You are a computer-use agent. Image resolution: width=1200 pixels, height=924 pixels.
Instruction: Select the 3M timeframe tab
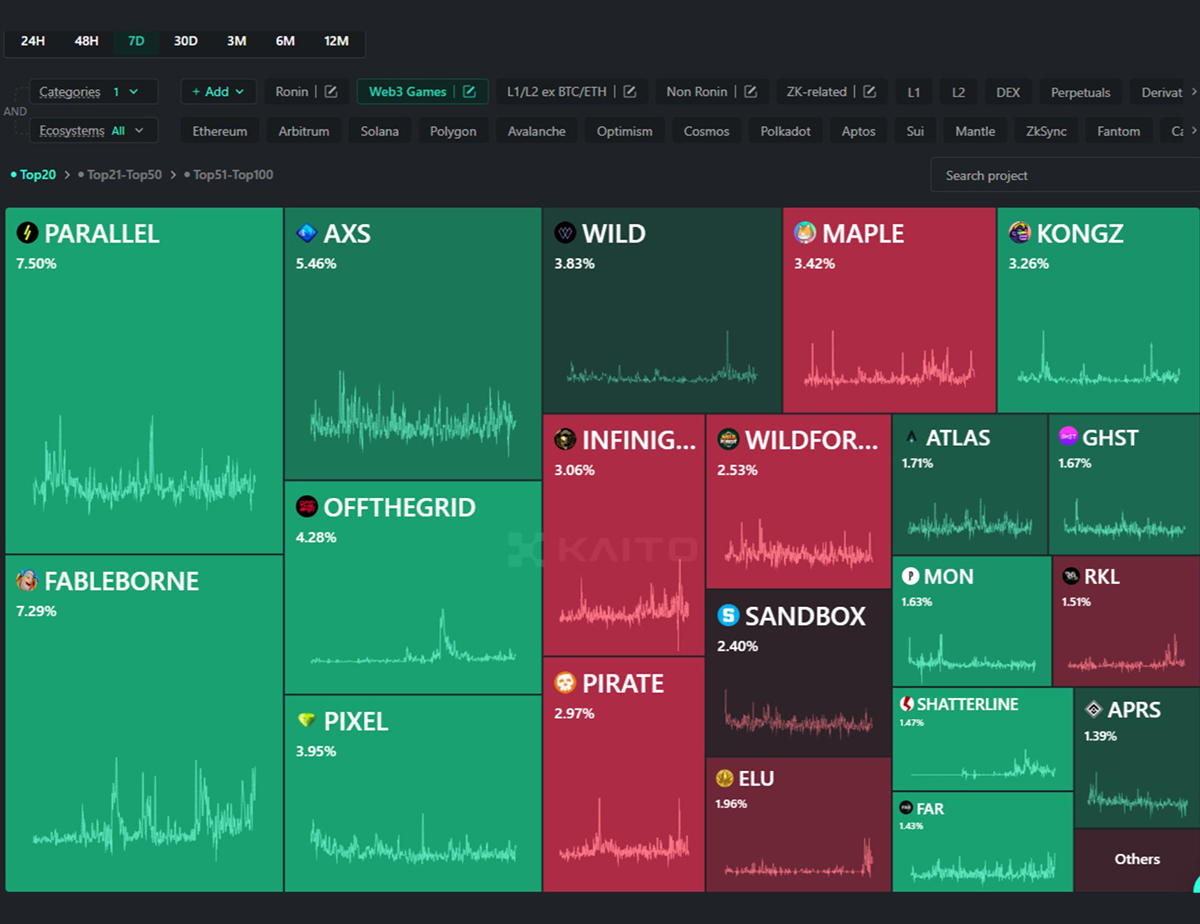click(x=236, y=41)
